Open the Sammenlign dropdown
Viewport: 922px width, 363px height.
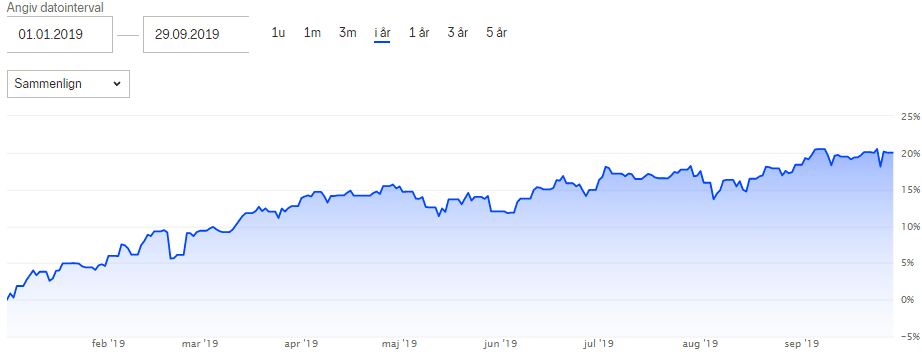(x=68, y=84)
